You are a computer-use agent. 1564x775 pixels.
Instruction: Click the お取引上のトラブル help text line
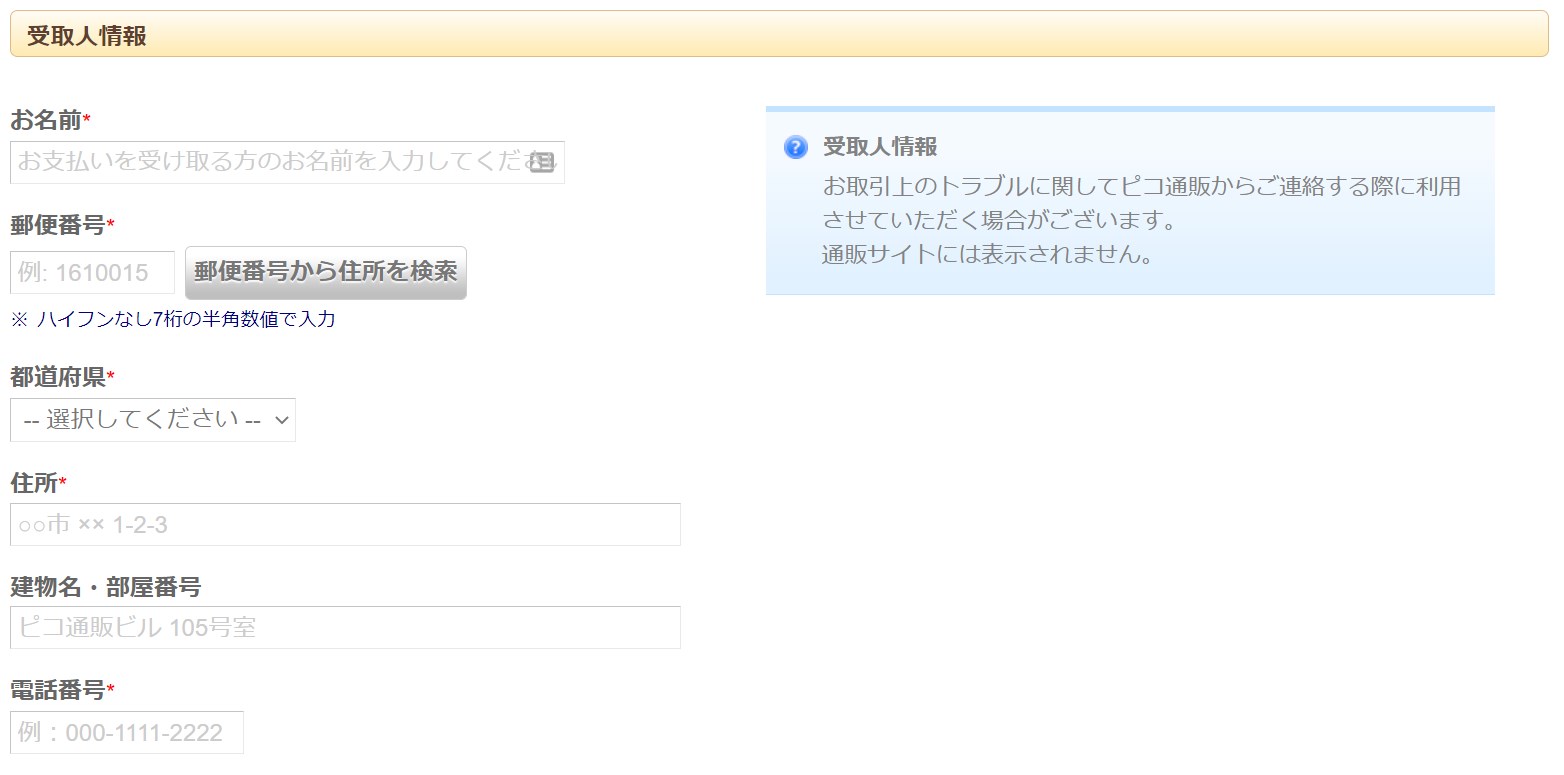coord(1140,186)
